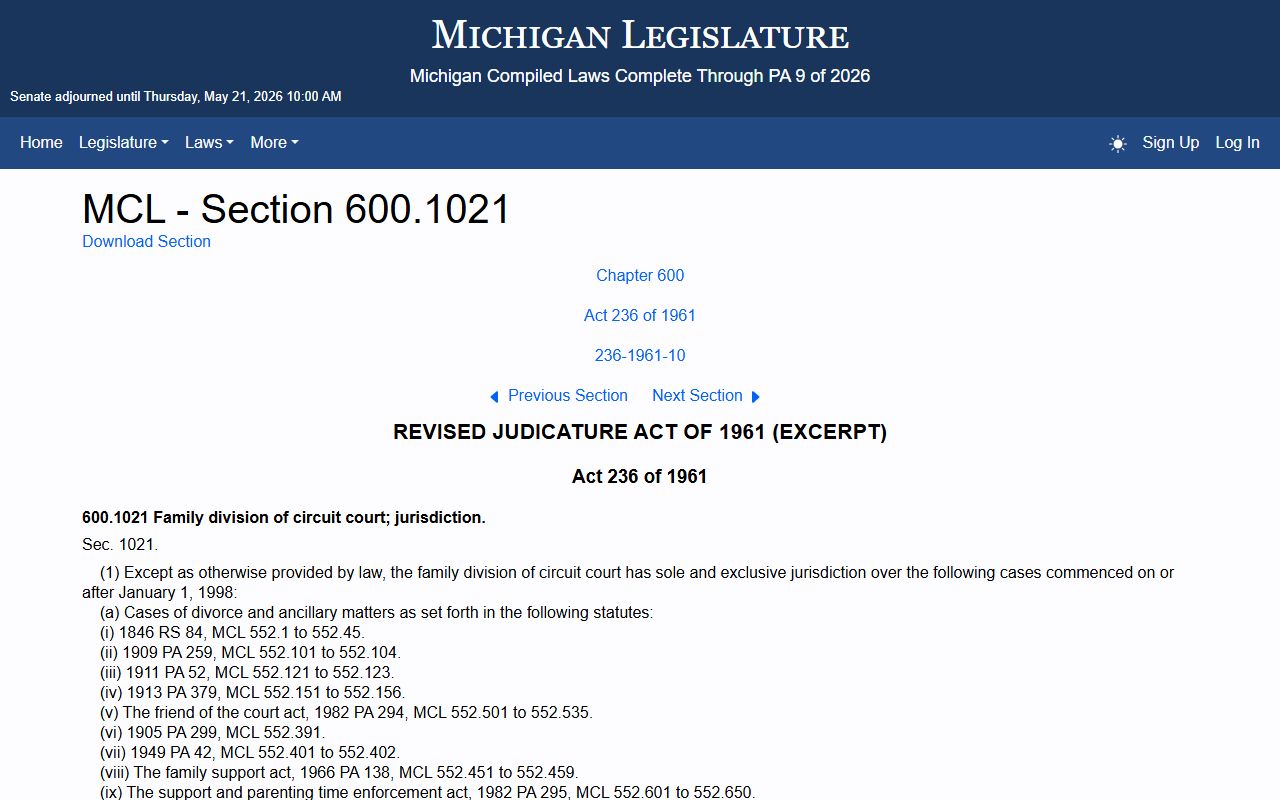
Task: Click the family support act line
Action: click(339, 773)
